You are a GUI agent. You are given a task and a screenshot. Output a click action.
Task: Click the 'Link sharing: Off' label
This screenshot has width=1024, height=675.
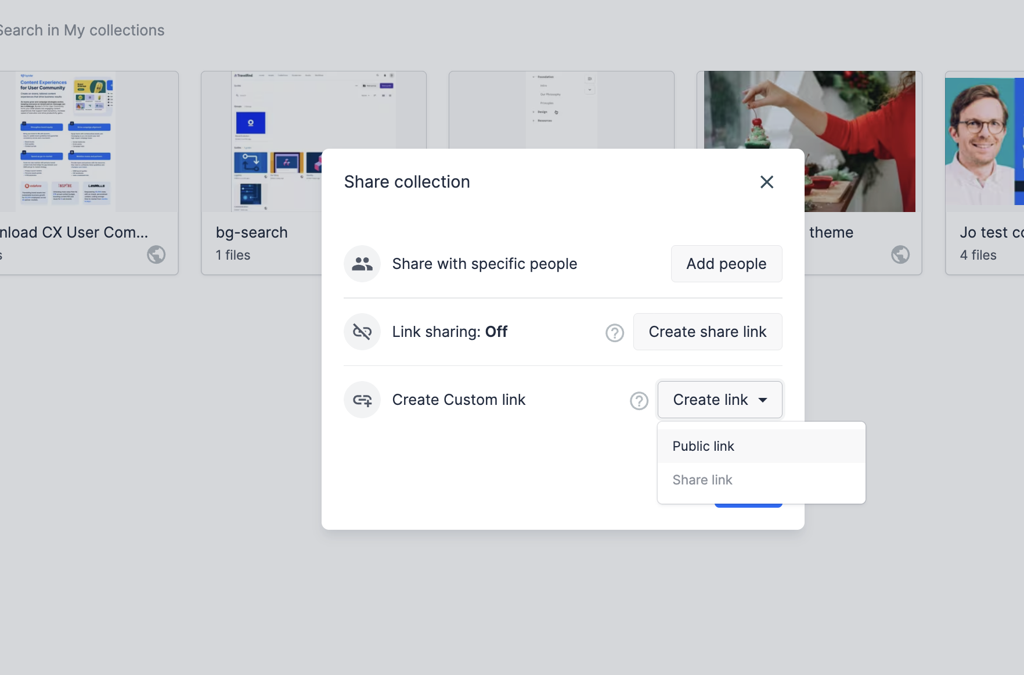[449, 332]
